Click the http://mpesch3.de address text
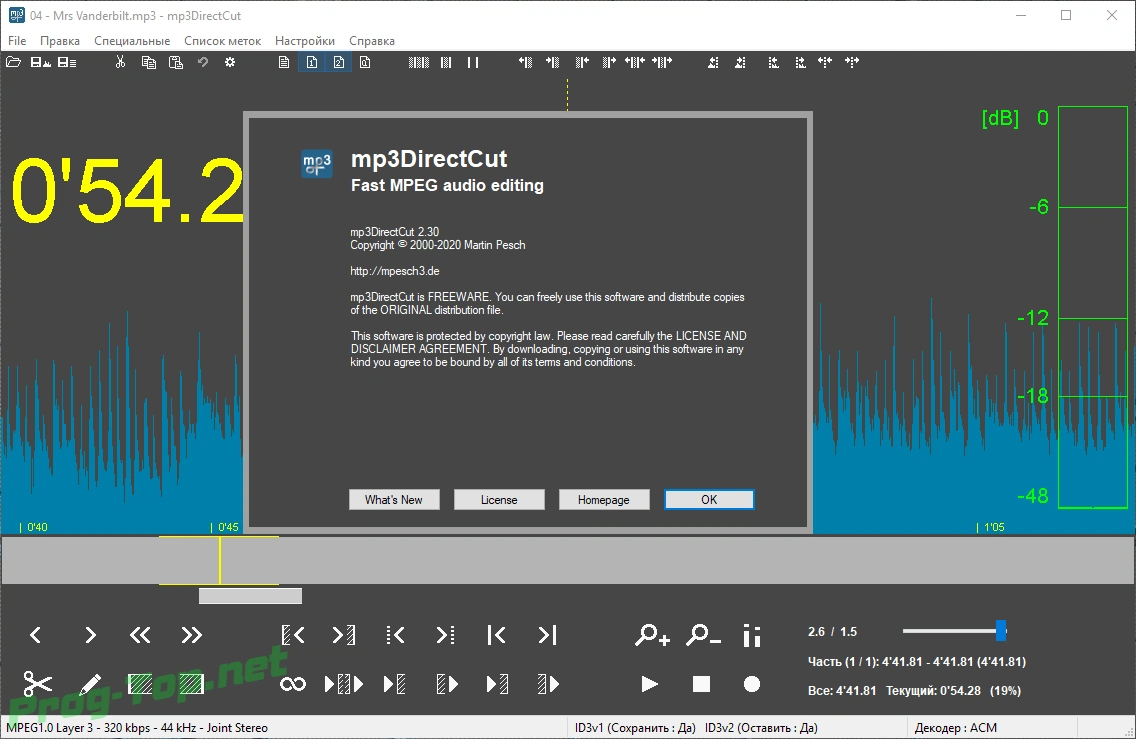 [x=395, y=271]
